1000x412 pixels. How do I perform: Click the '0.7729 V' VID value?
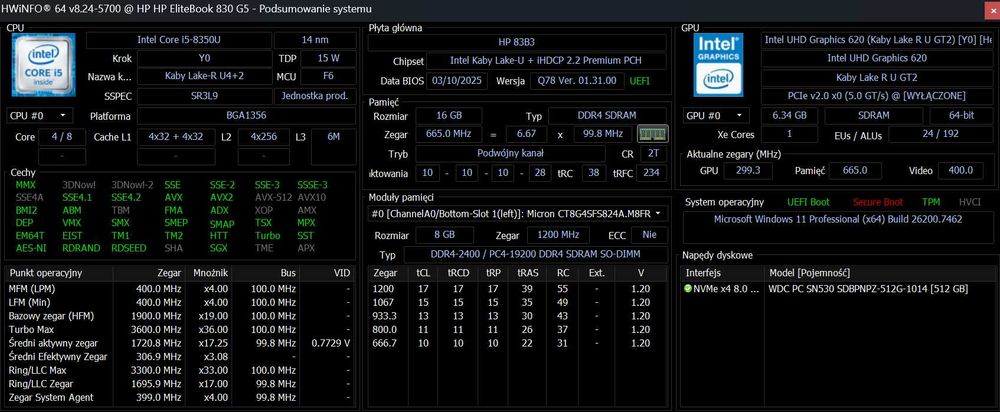330,343
